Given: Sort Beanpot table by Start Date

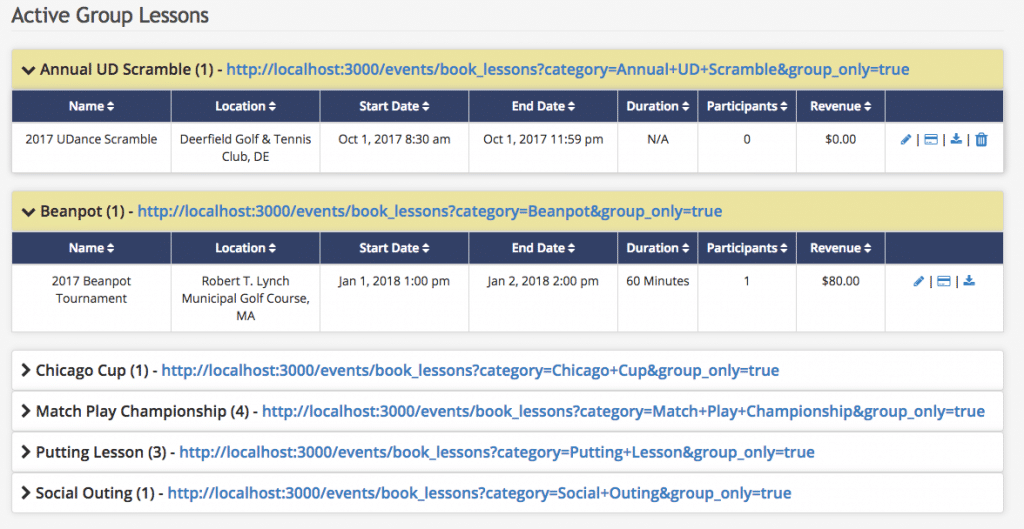Looking at the screenshot, I should pos(394,248).
